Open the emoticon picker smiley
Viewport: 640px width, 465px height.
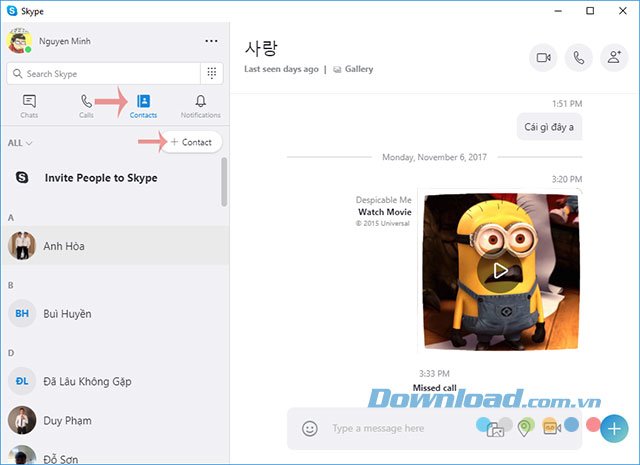point(310,428)
